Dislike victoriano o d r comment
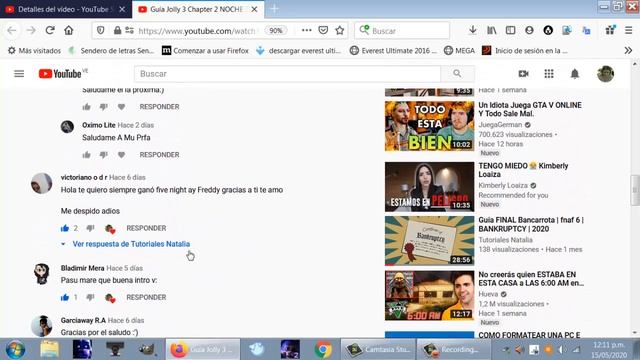Viewport: 640px width, 360px height. click(x=90, y=228)
